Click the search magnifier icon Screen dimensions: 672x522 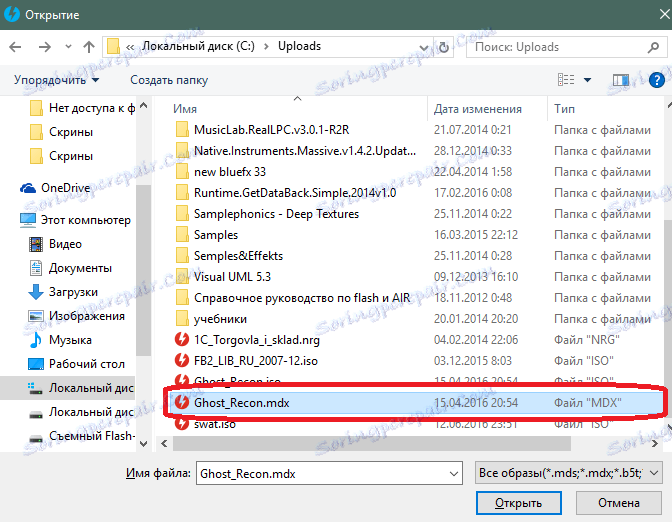pyautogui.click(x=653, y=47)
